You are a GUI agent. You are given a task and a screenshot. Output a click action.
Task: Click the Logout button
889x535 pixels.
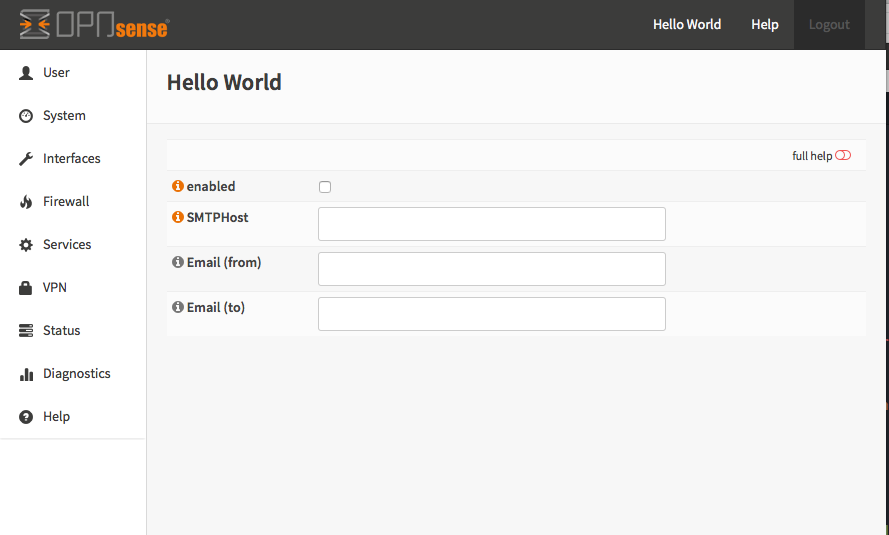829,25
